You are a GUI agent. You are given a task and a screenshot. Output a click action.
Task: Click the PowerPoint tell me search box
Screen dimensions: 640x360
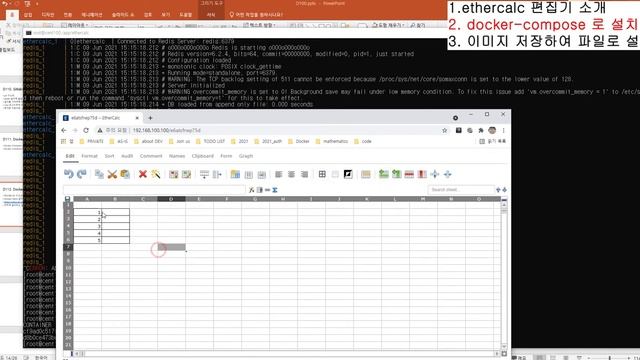tap(256, 14)
